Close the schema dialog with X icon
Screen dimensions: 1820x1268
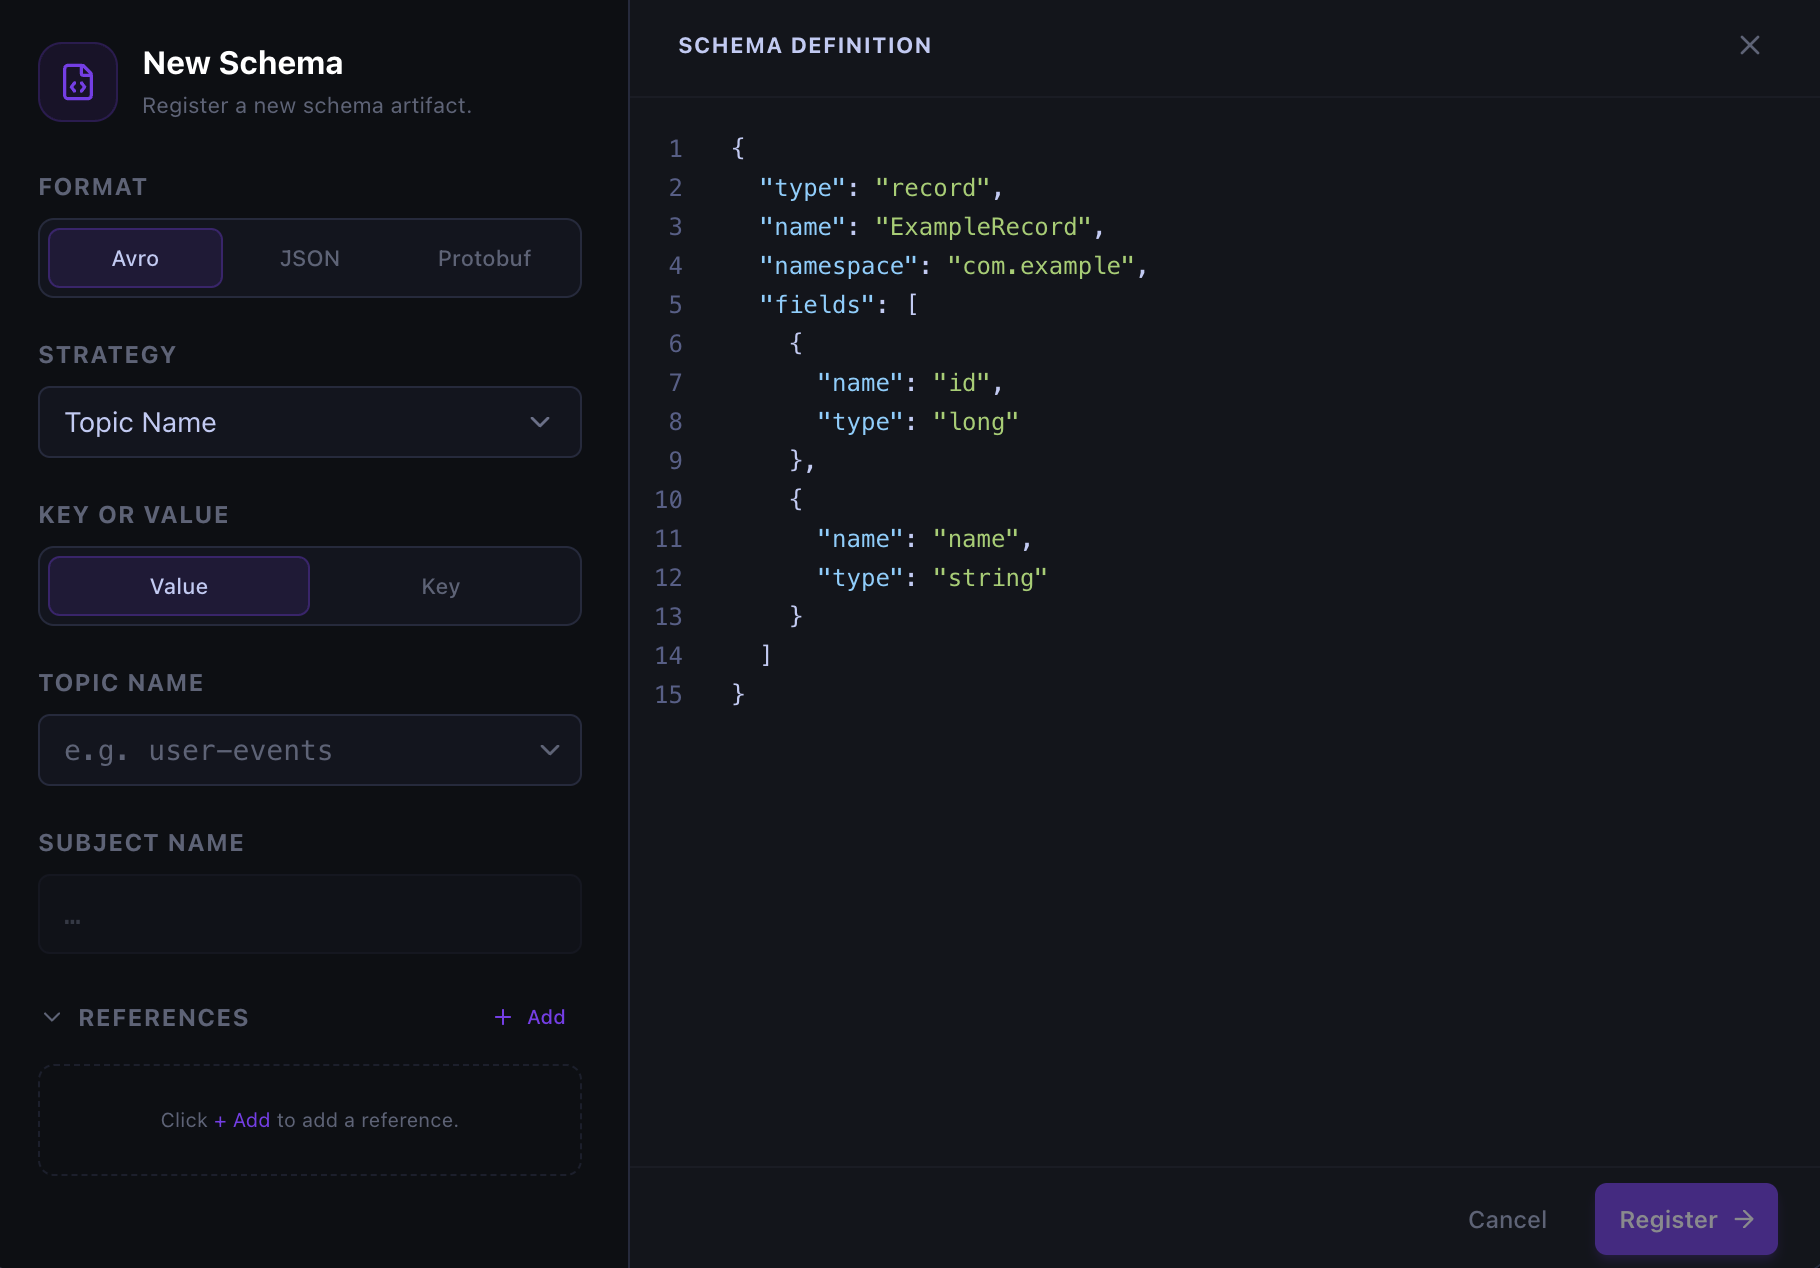1749,45
